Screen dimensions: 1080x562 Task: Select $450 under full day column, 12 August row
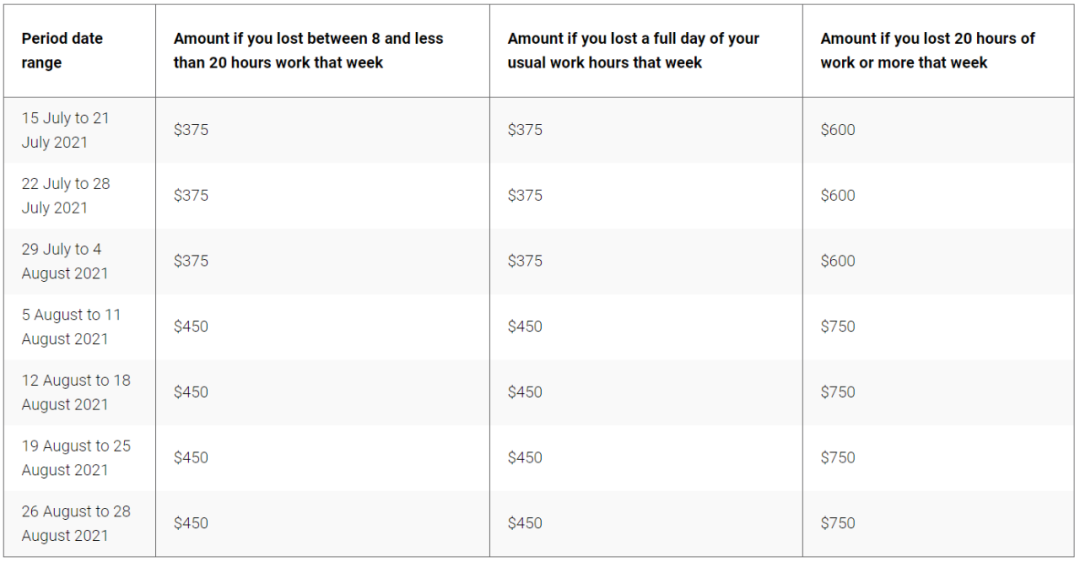[525, 392]
